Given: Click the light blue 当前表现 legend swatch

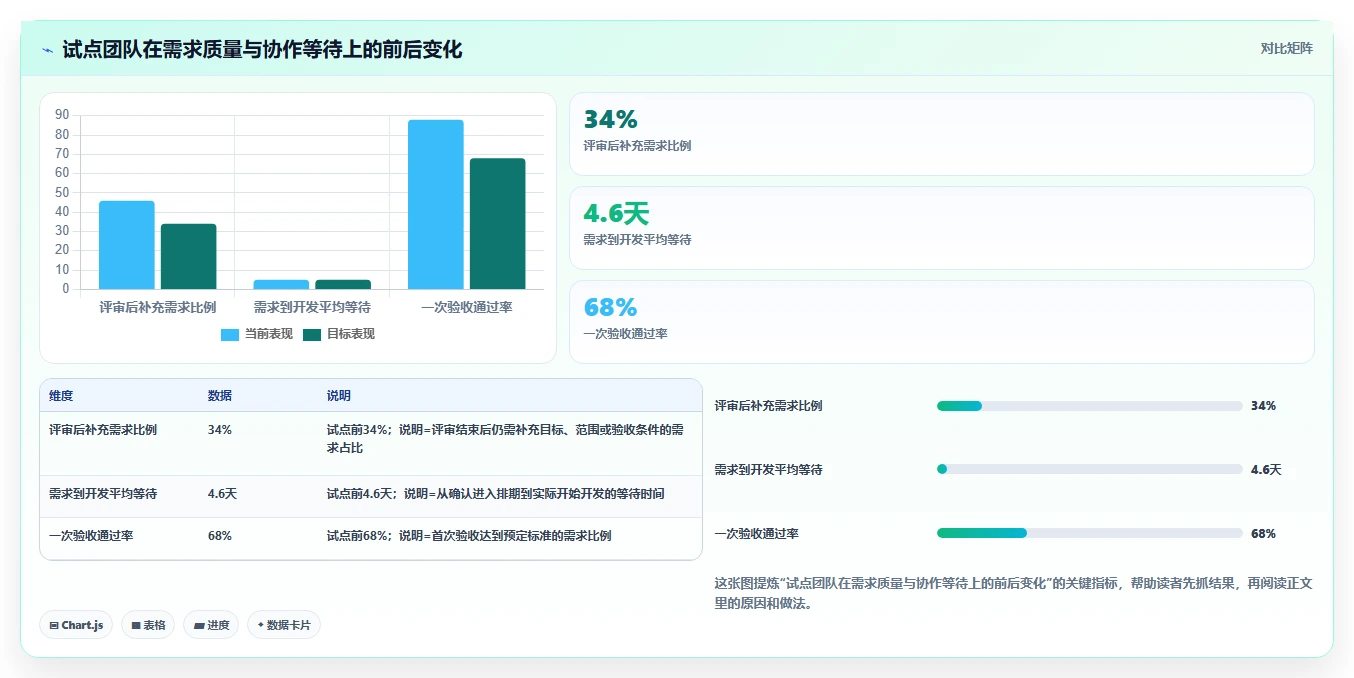Looking at the screenshot, I should point(230,335).
